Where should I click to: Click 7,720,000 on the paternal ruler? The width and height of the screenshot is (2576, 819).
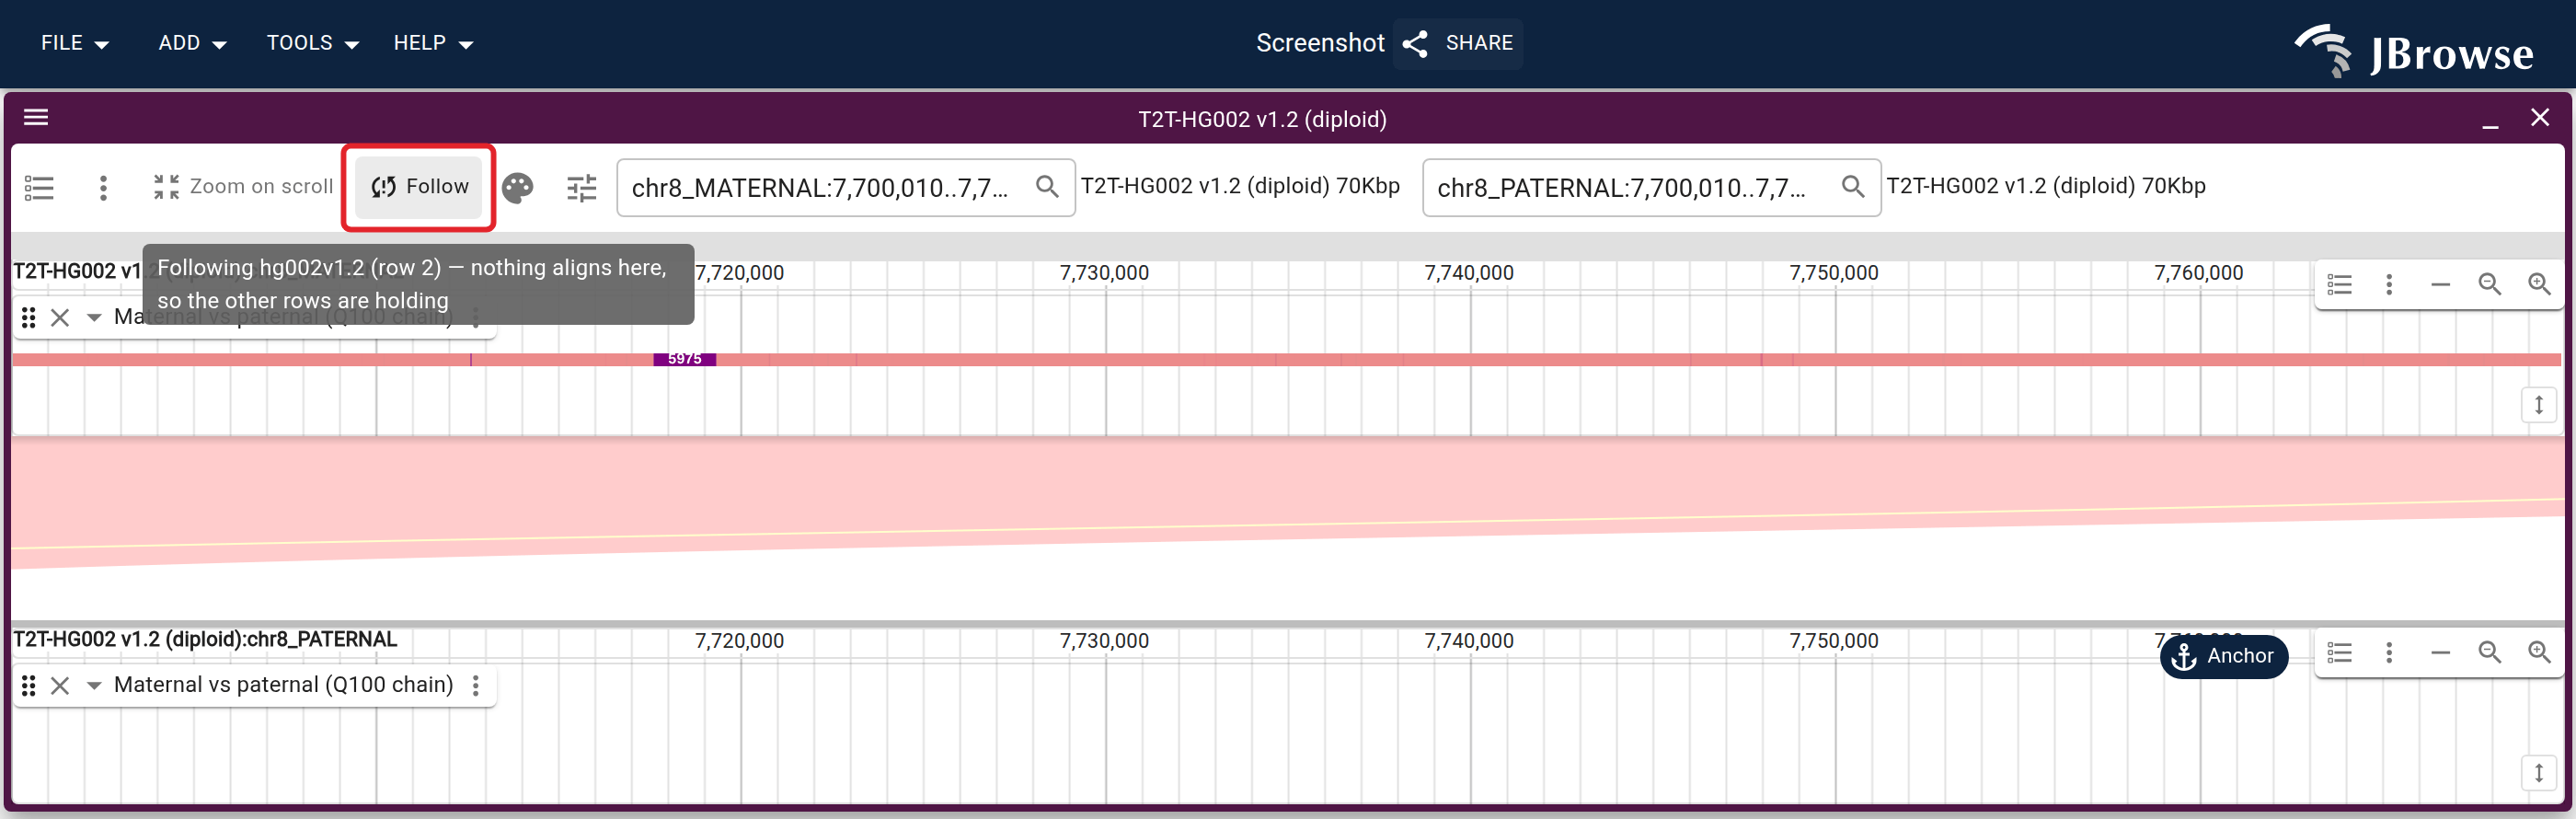click(739, 641)
